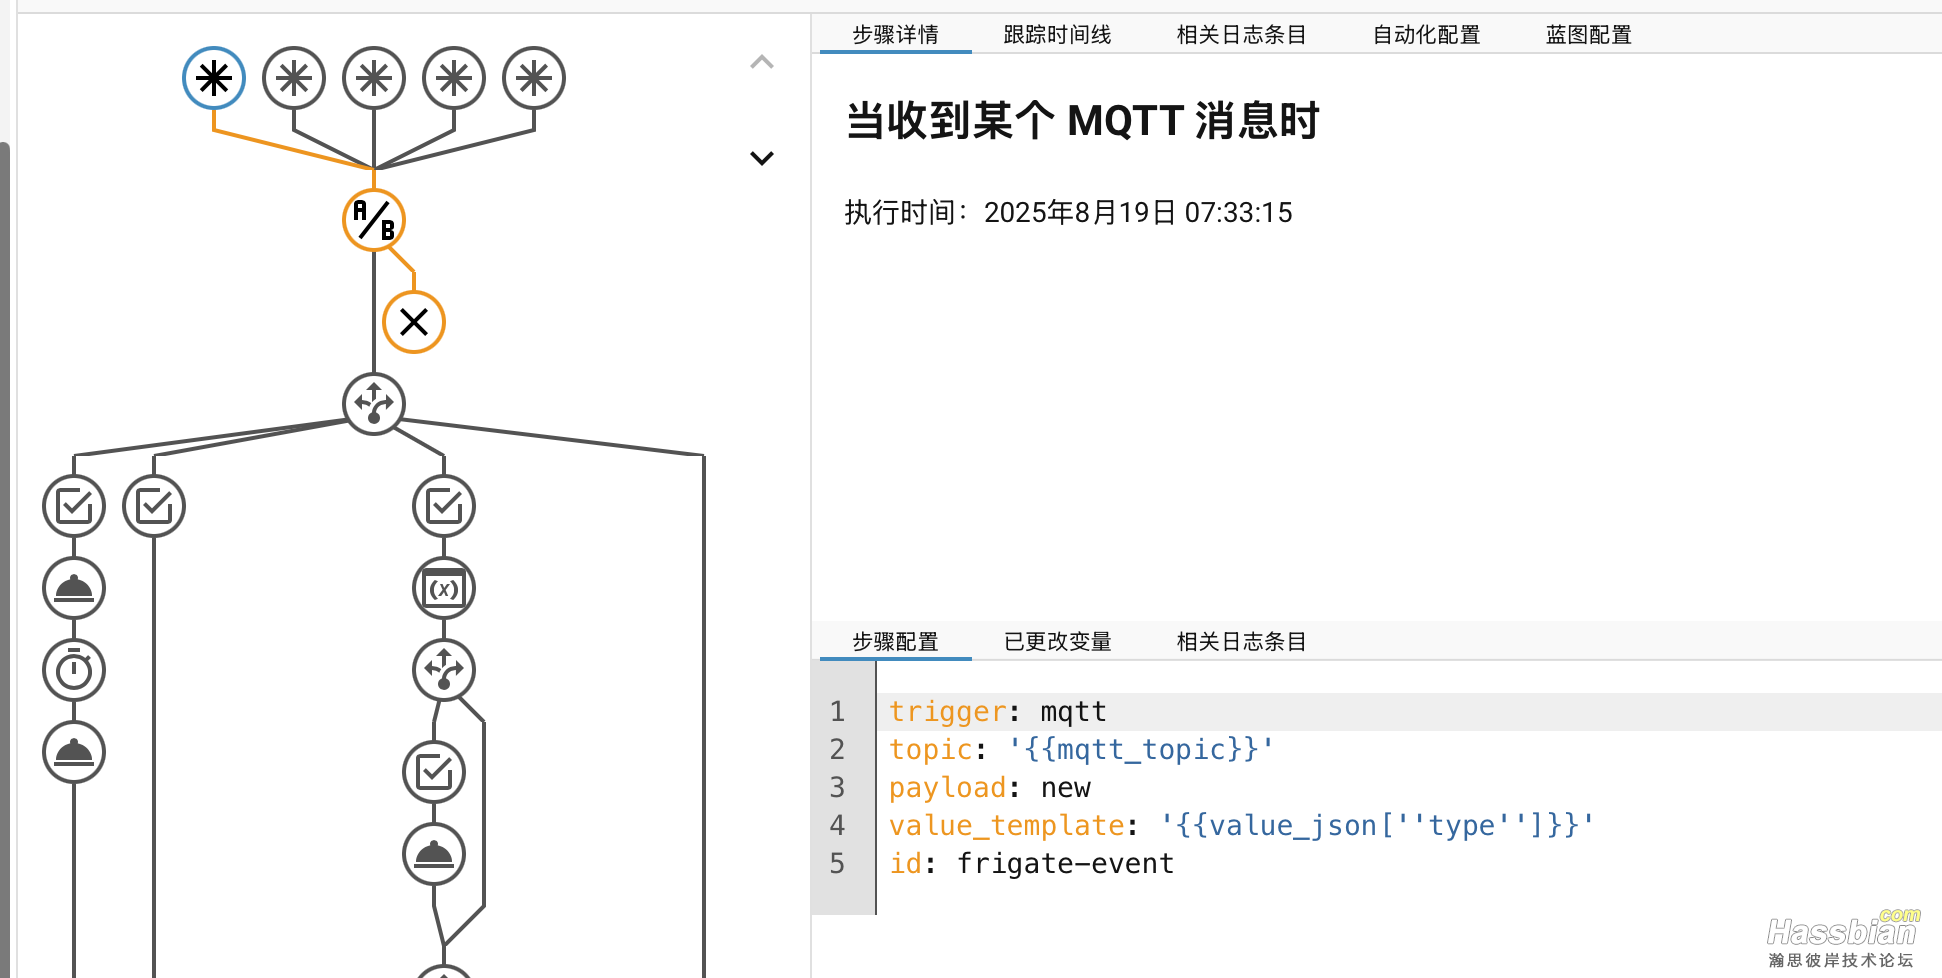This screenshot has width=1942, height=978.
Task: Select the service-call node below the stopwatch
Action: click(x=74, y=752)
